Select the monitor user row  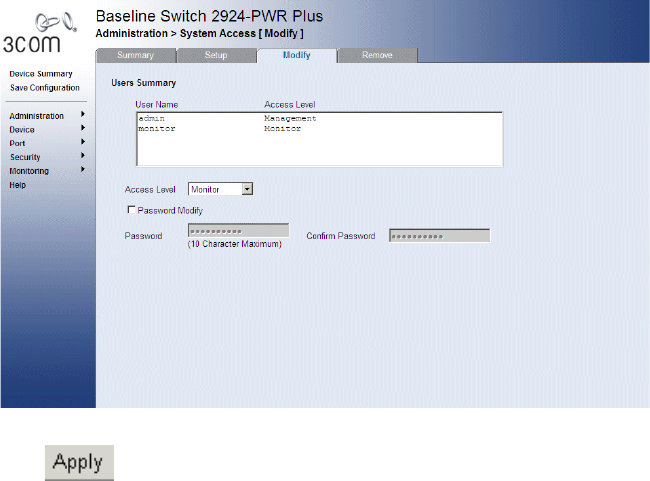[319, 129]
